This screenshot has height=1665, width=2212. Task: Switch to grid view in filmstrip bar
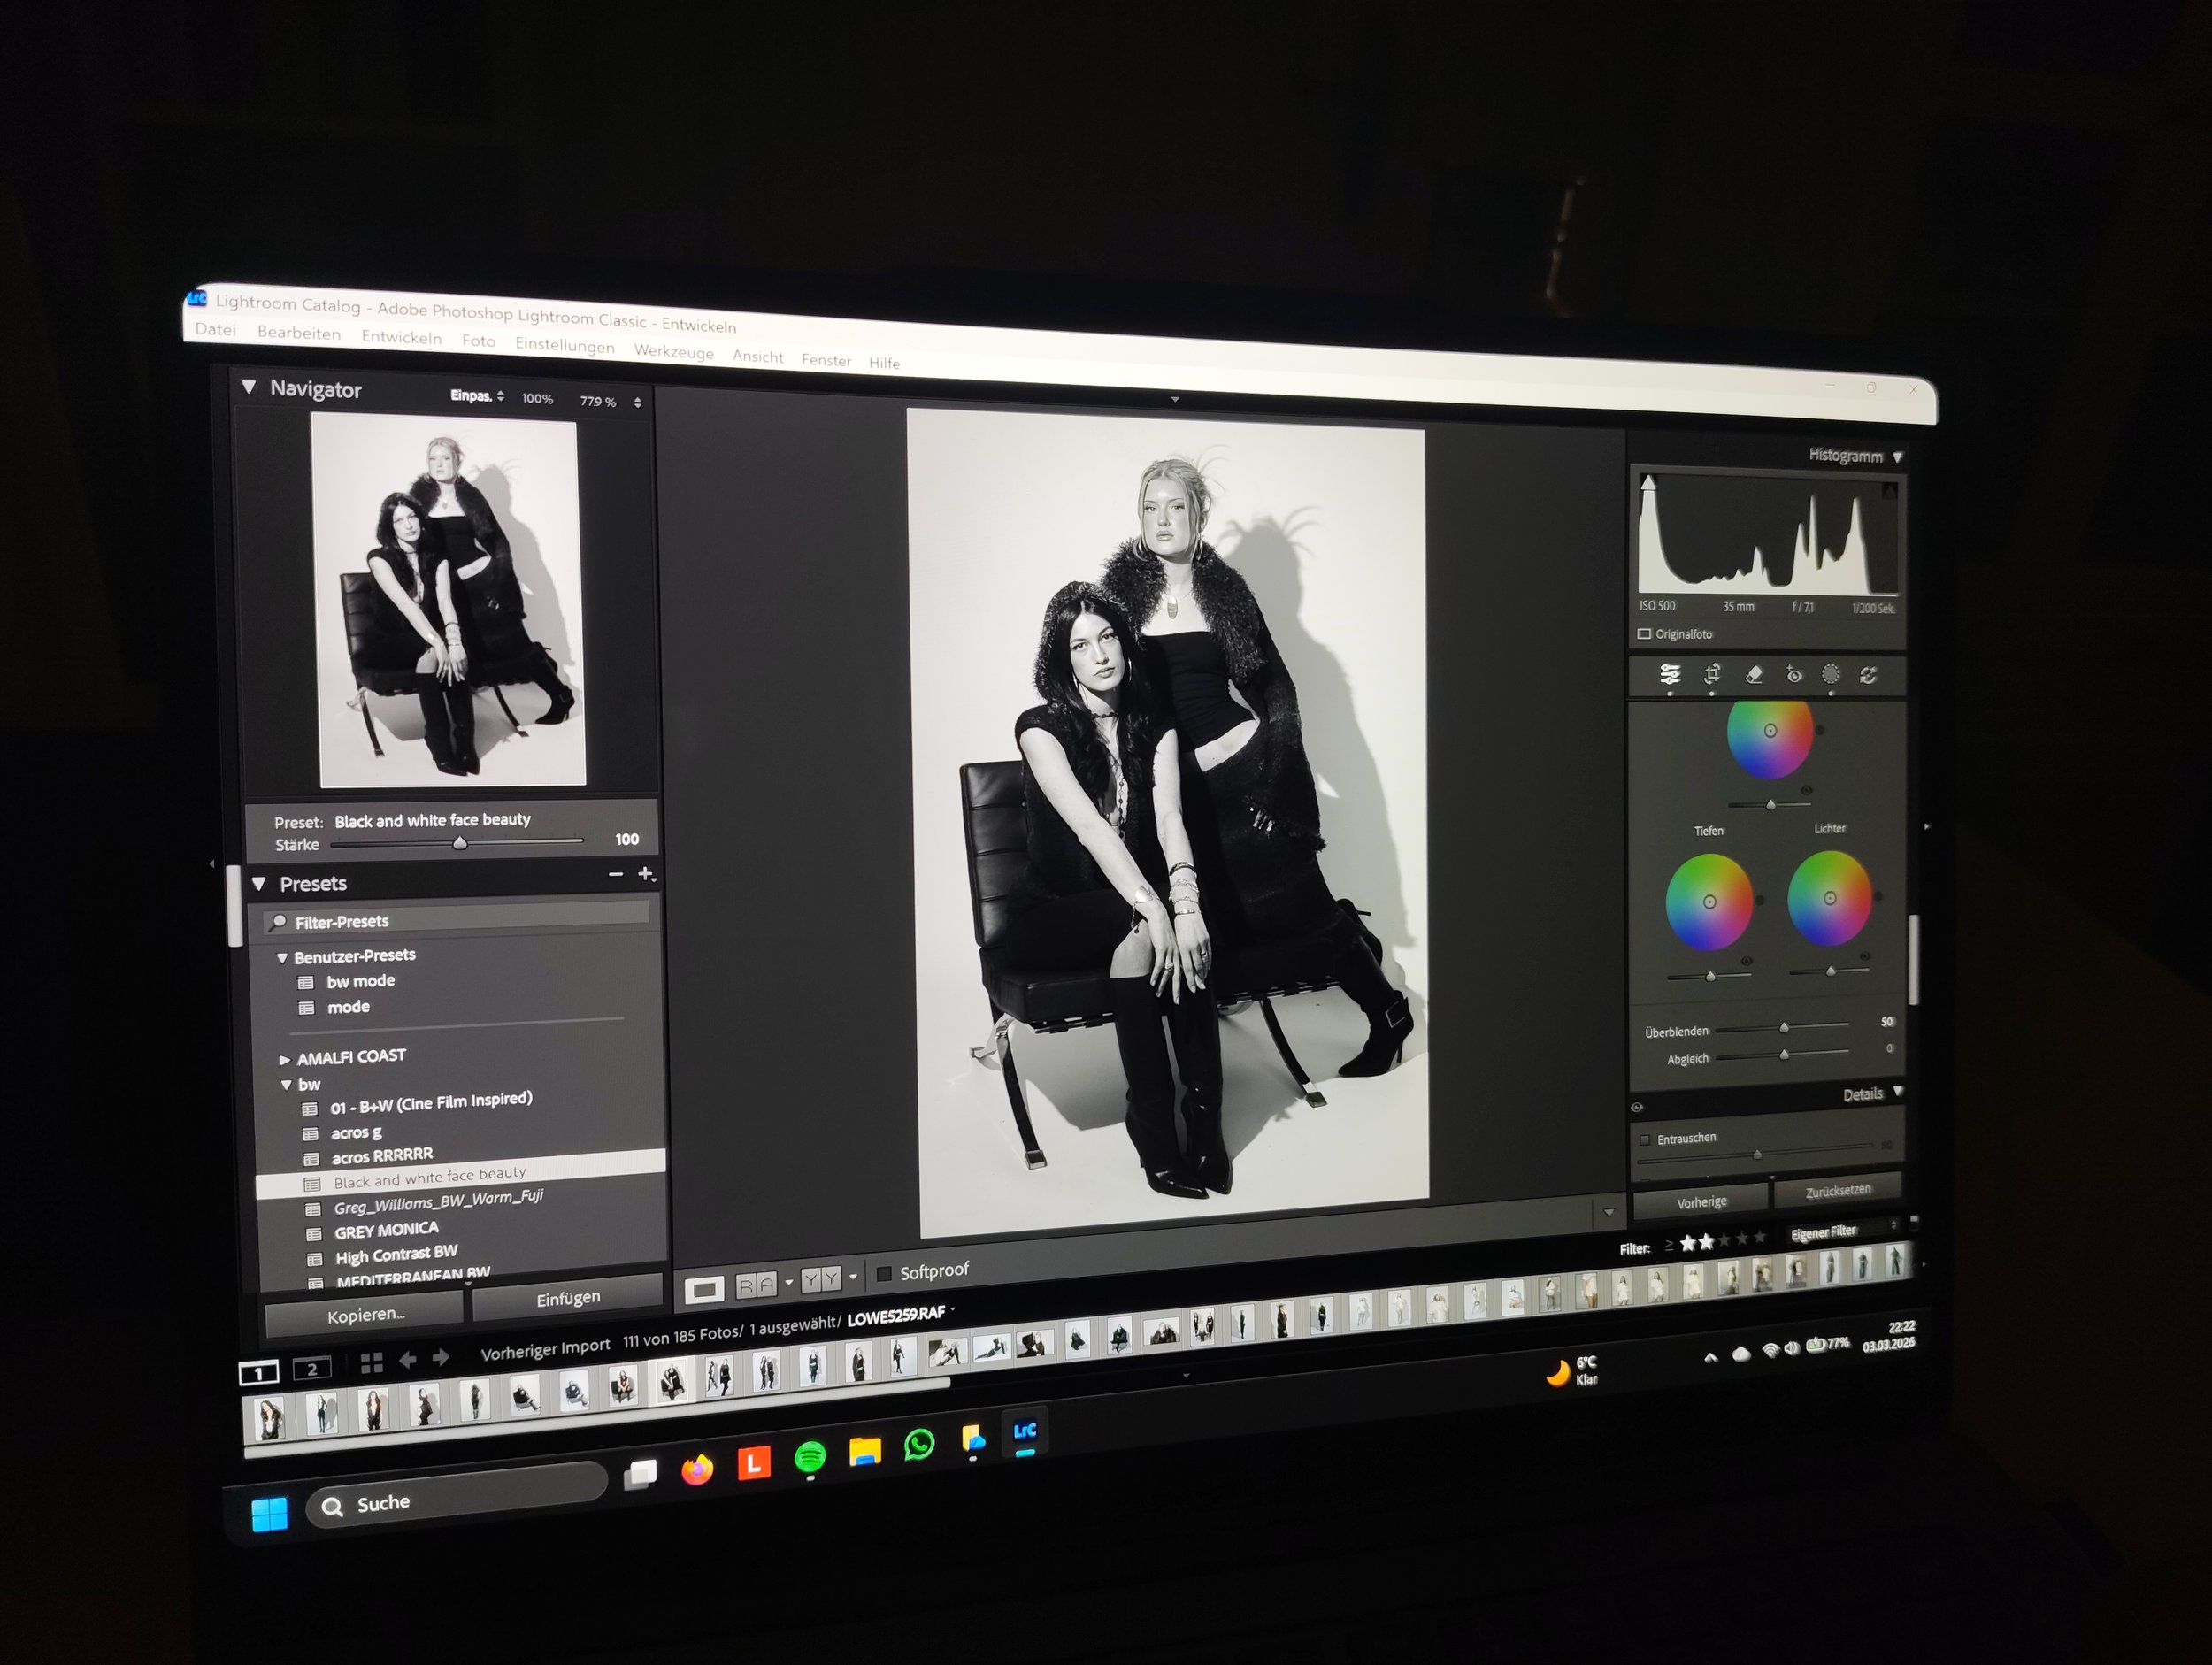click(371, 1362)
